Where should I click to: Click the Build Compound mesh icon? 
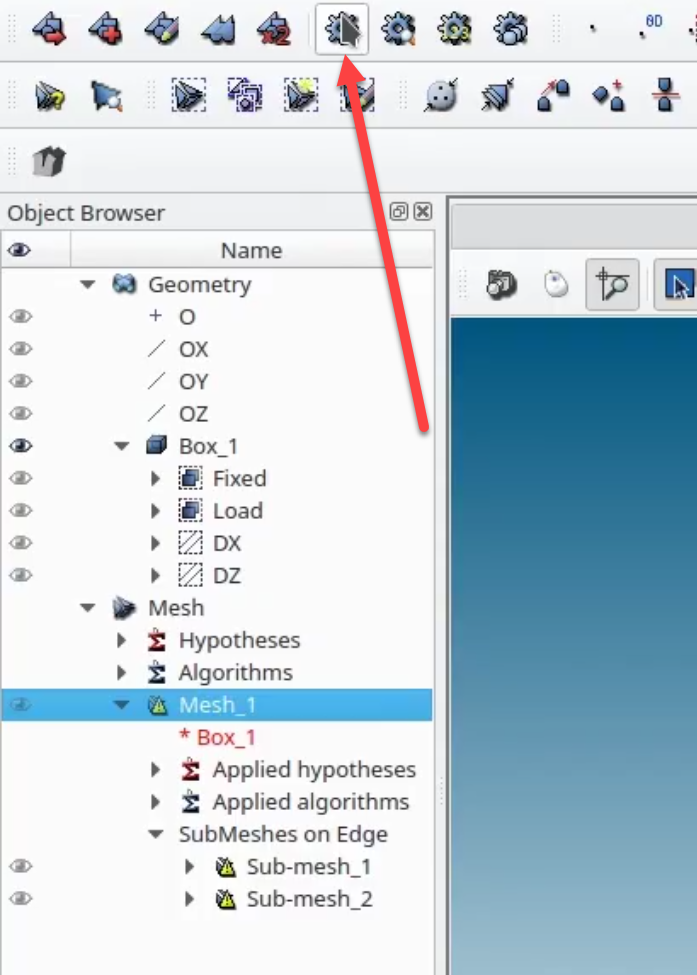[218, 29]
